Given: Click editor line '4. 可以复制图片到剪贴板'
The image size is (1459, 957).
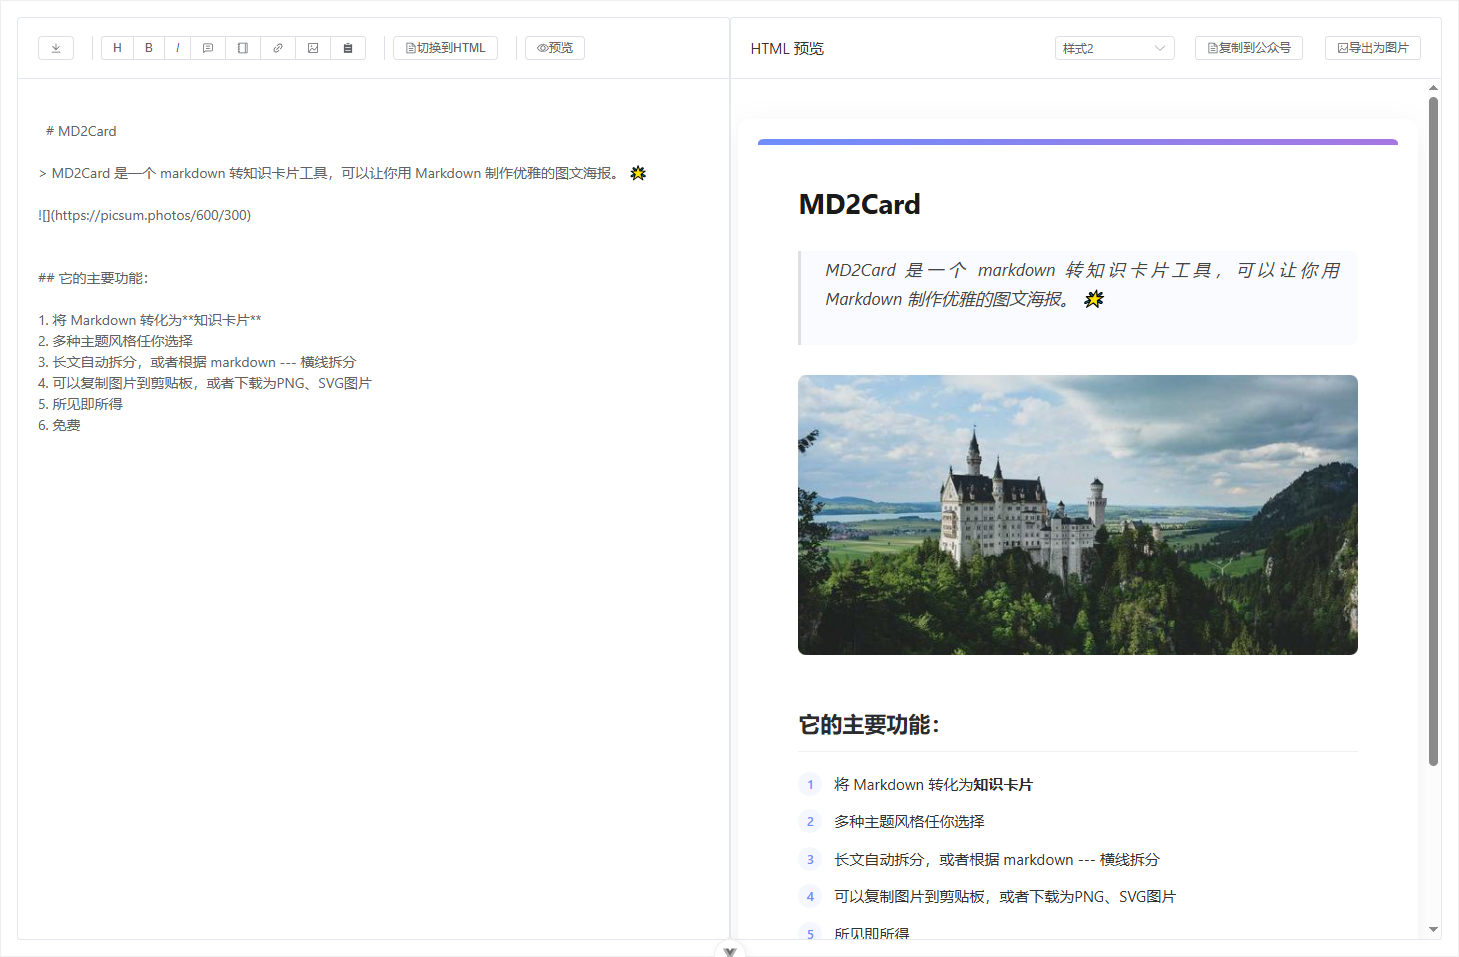Looking at the screenshot, I should (205, 383).
